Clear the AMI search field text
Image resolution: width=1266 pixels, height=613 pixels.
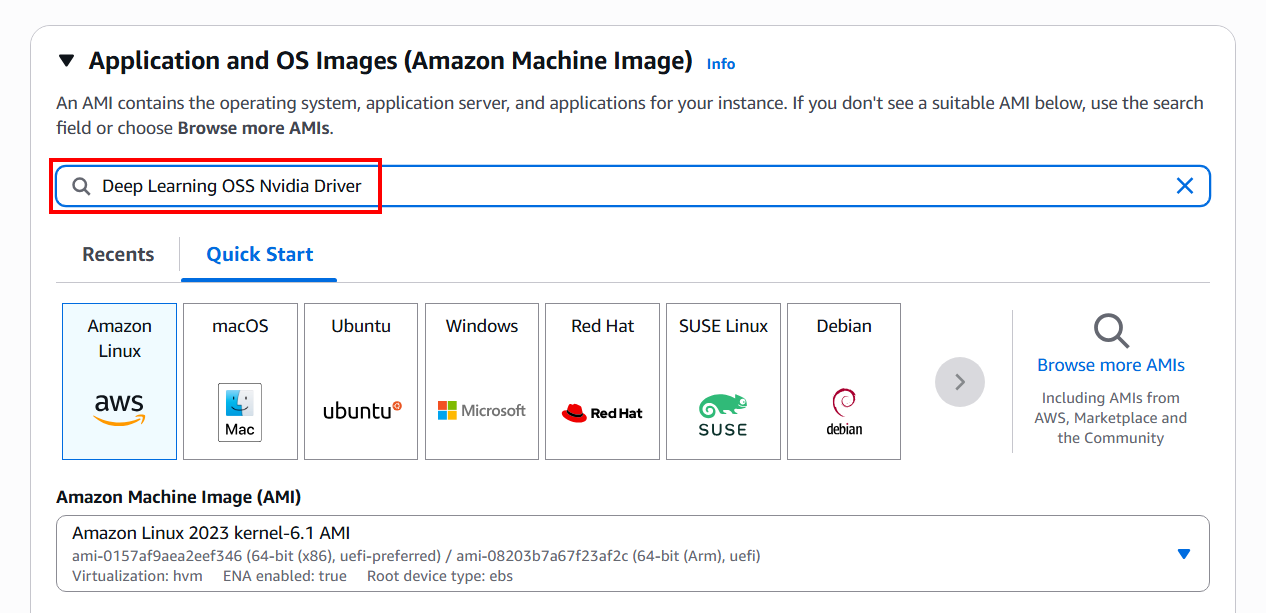1185,186
